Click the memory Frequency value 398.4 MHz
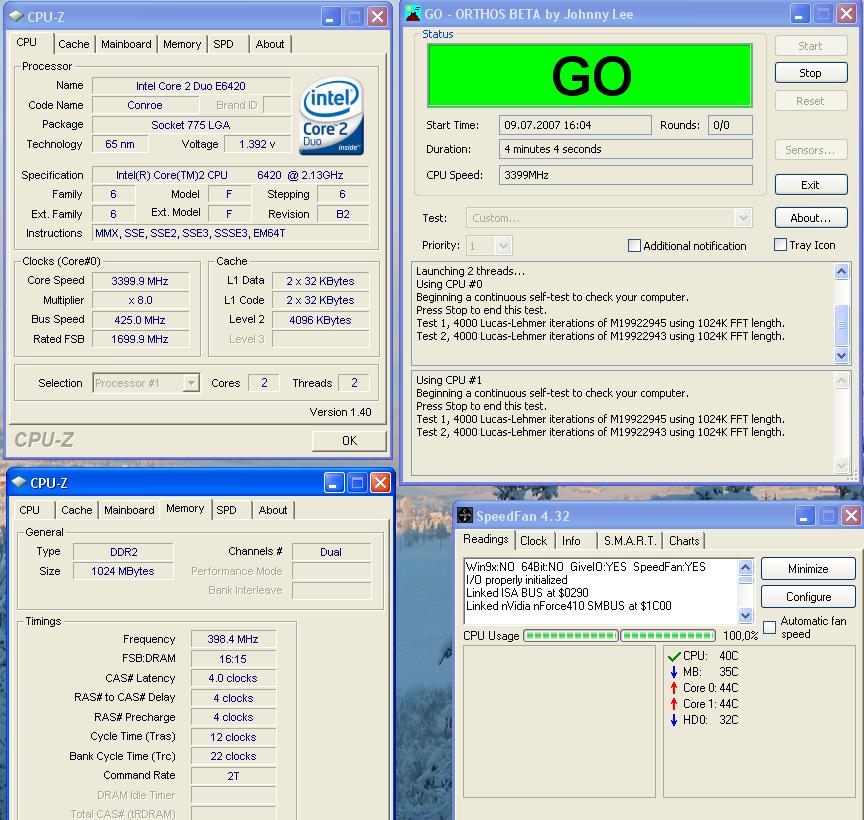 [x=233, y=639]
